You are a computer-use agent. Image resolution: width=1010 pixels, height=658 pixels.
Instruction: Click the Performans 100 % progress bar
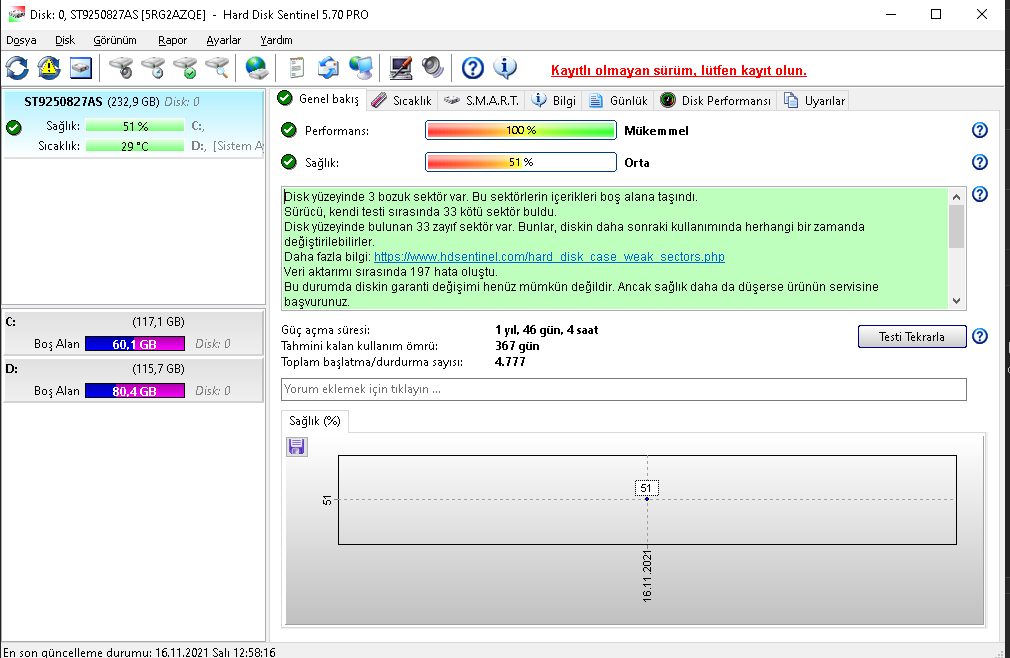click(520, 130)
